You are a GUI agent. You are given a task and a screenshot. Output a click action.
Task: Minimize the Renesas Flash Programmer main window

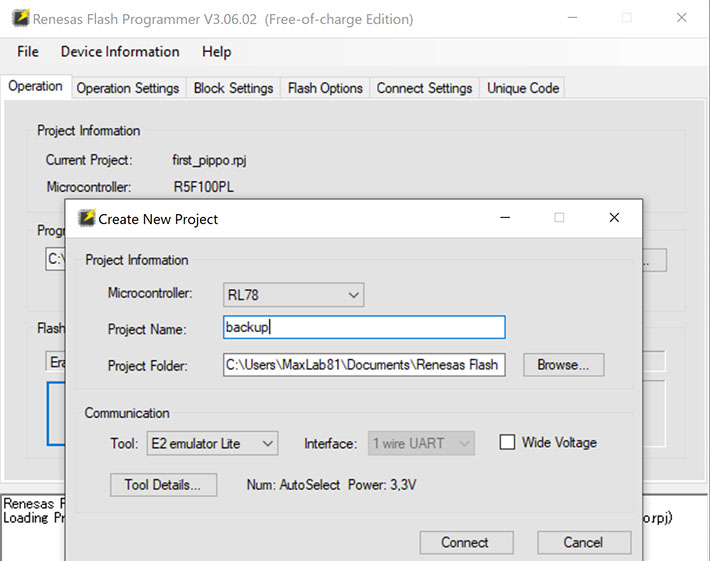click(x=573, y=18)
